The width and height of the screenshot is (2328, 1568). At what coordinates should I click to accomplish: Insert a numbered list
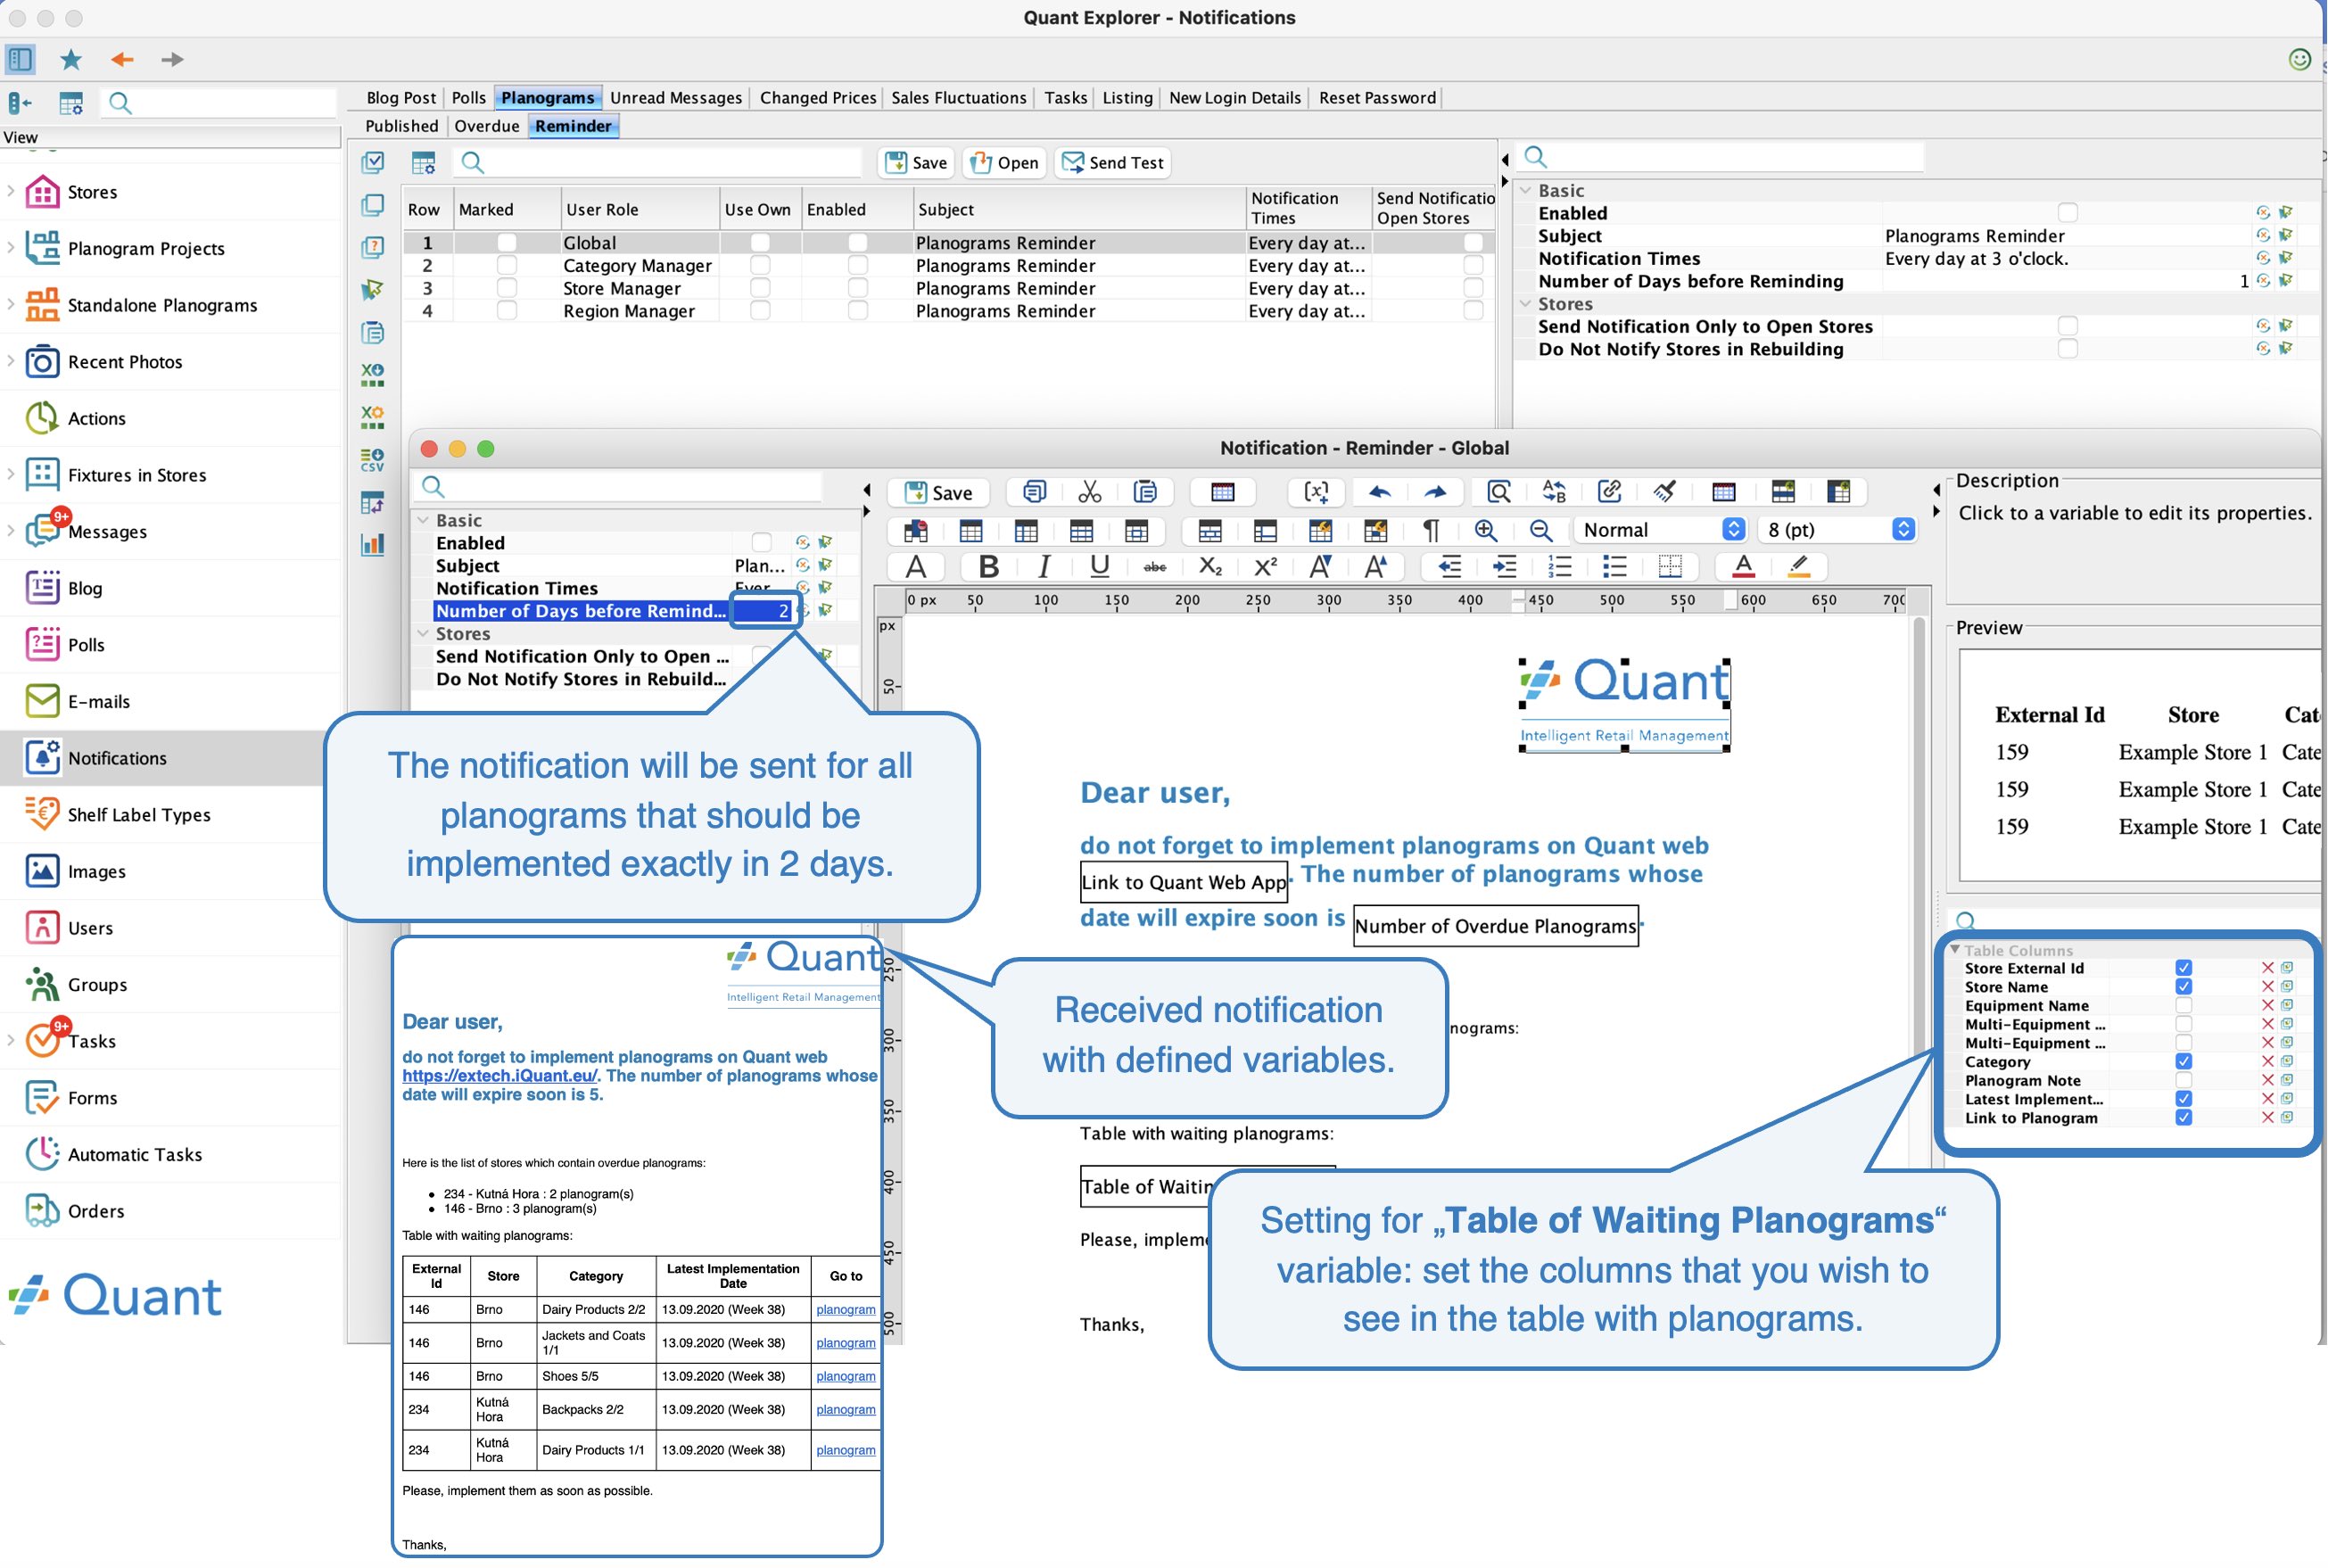point(1560,567)
